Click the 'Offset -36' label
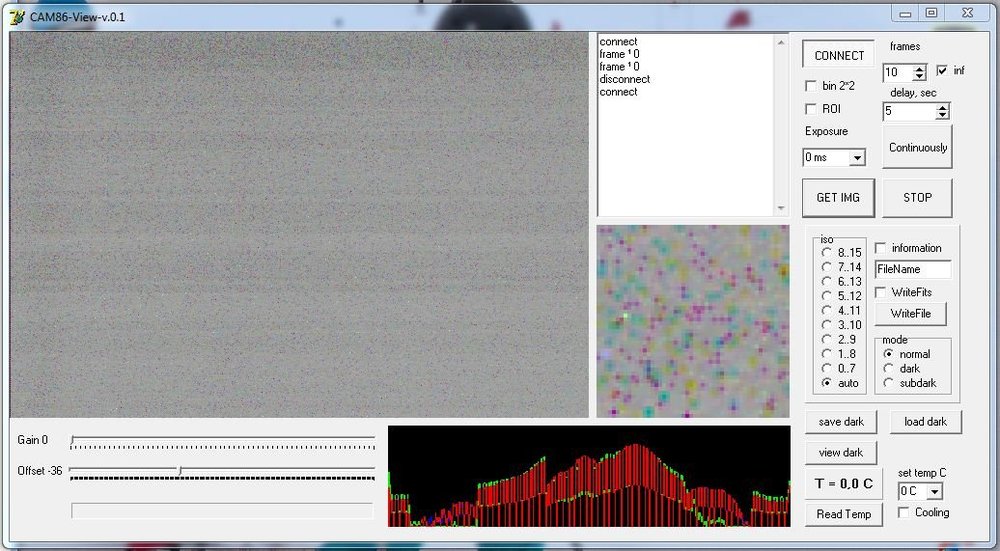Viewport: 1000px width, 551px height. (x=40, y=471)
